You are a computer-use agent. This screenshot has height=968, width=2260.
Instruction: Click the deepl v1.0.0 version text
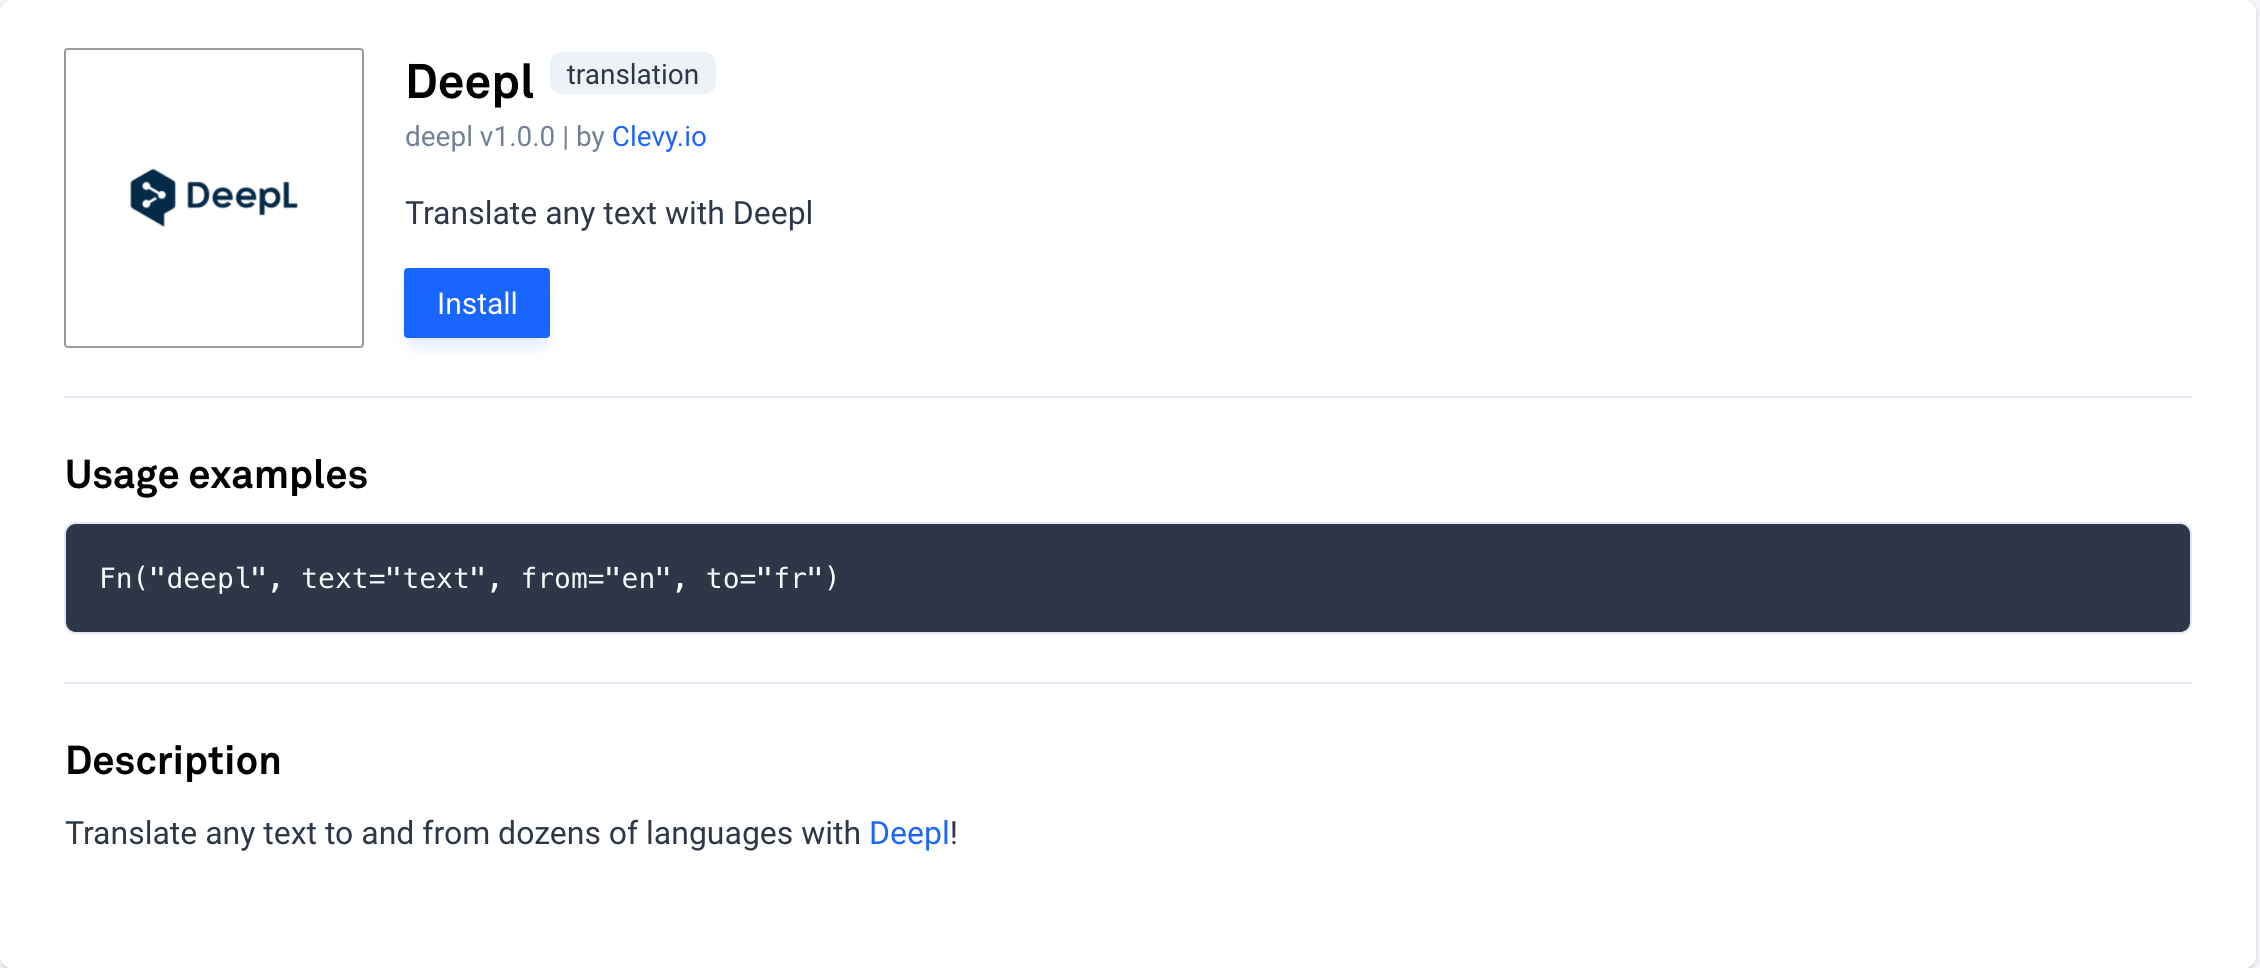(480, 136)
